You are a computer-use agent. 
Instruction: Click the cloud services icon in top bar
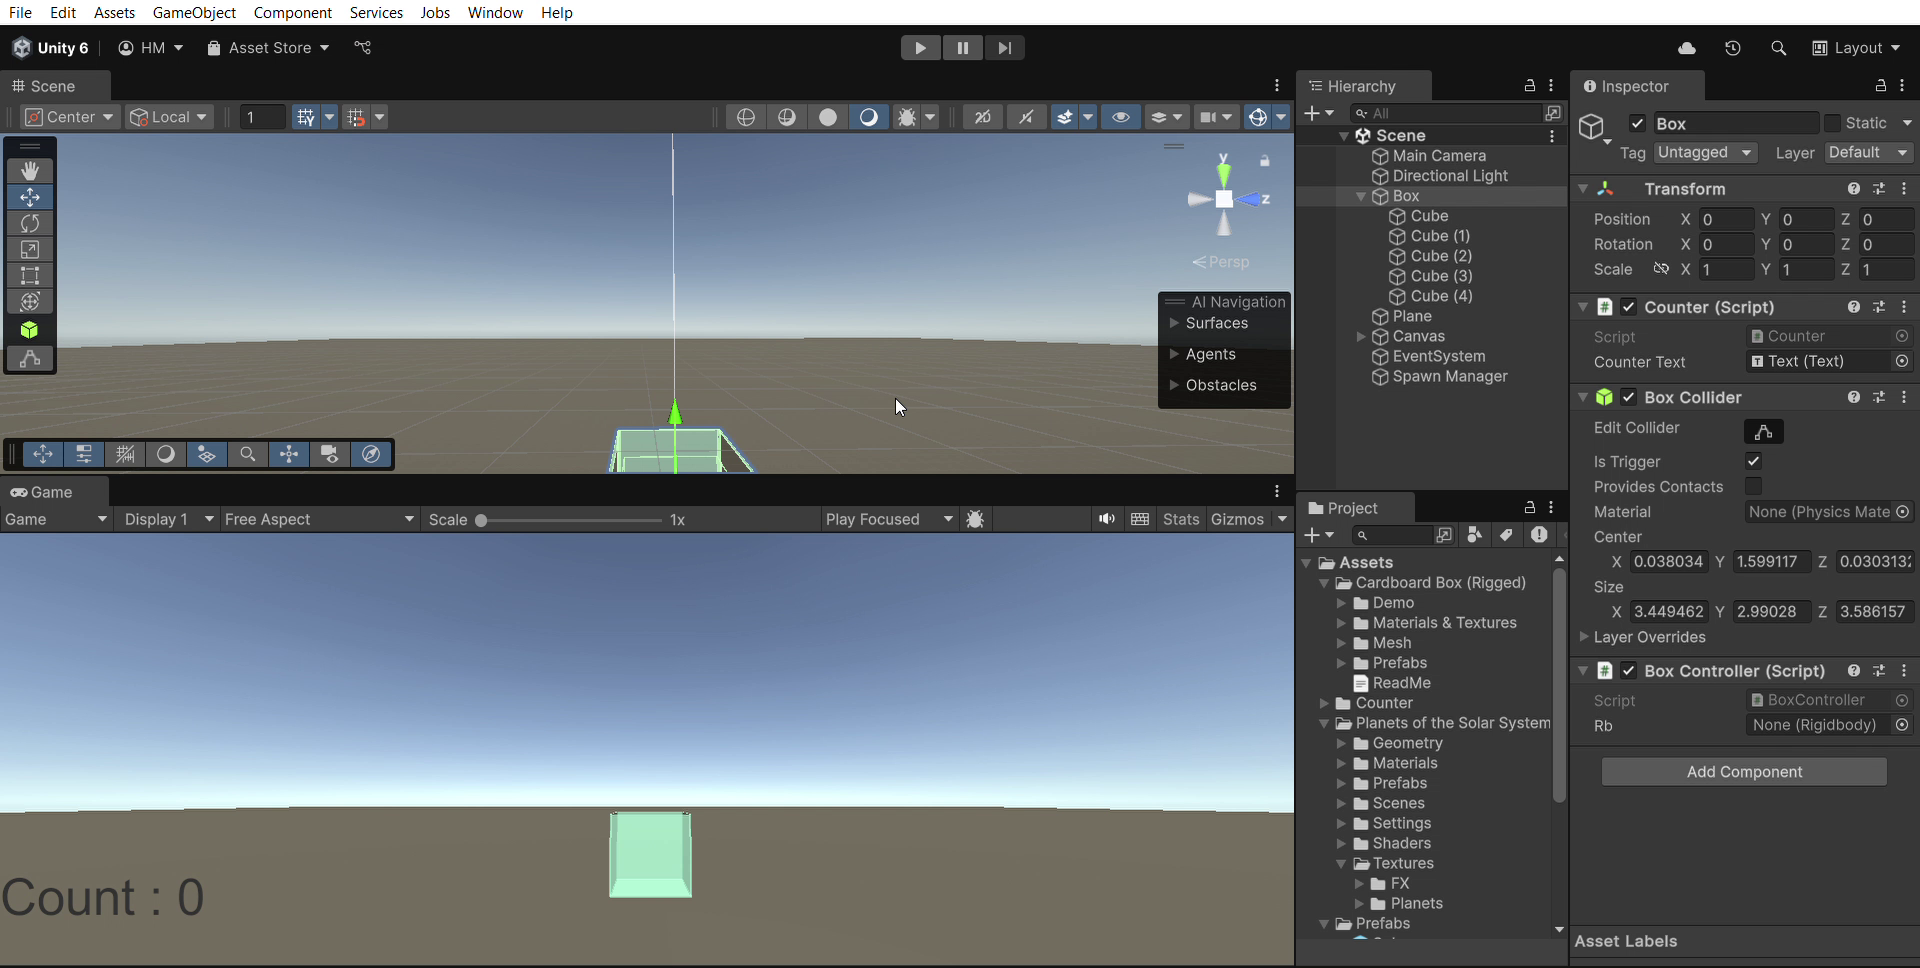(x=1686, y=47)
